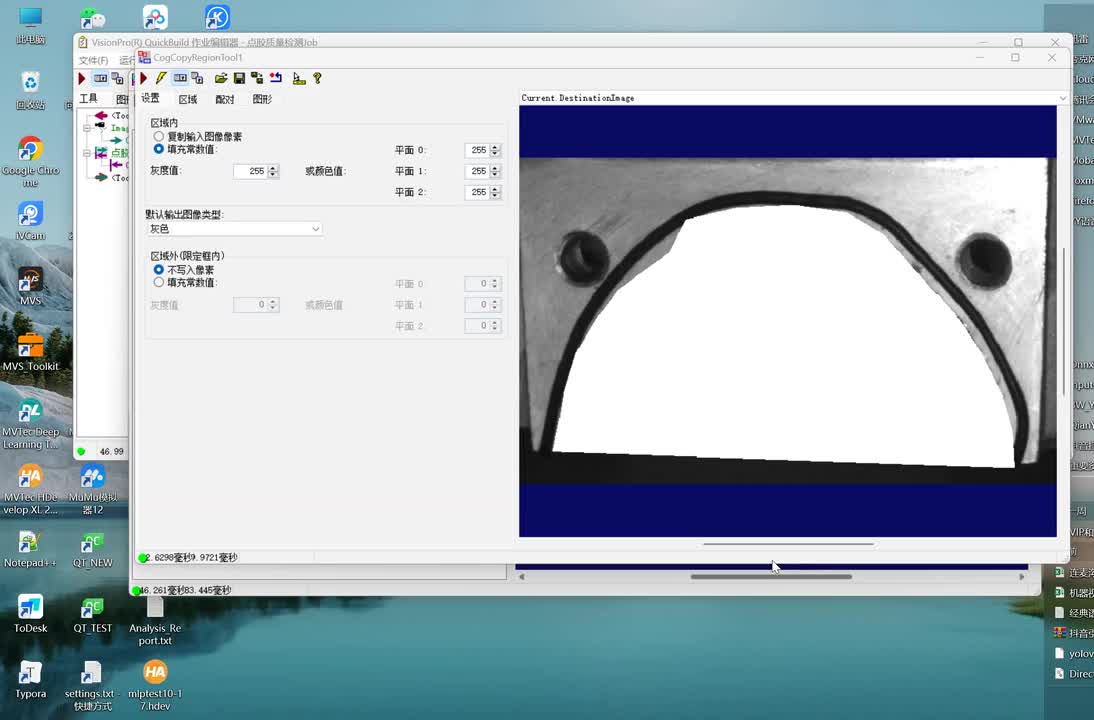Select 填充常数值 radio under 区域外
Viewport: 1094px width, 720px height.
pos(159,282)
